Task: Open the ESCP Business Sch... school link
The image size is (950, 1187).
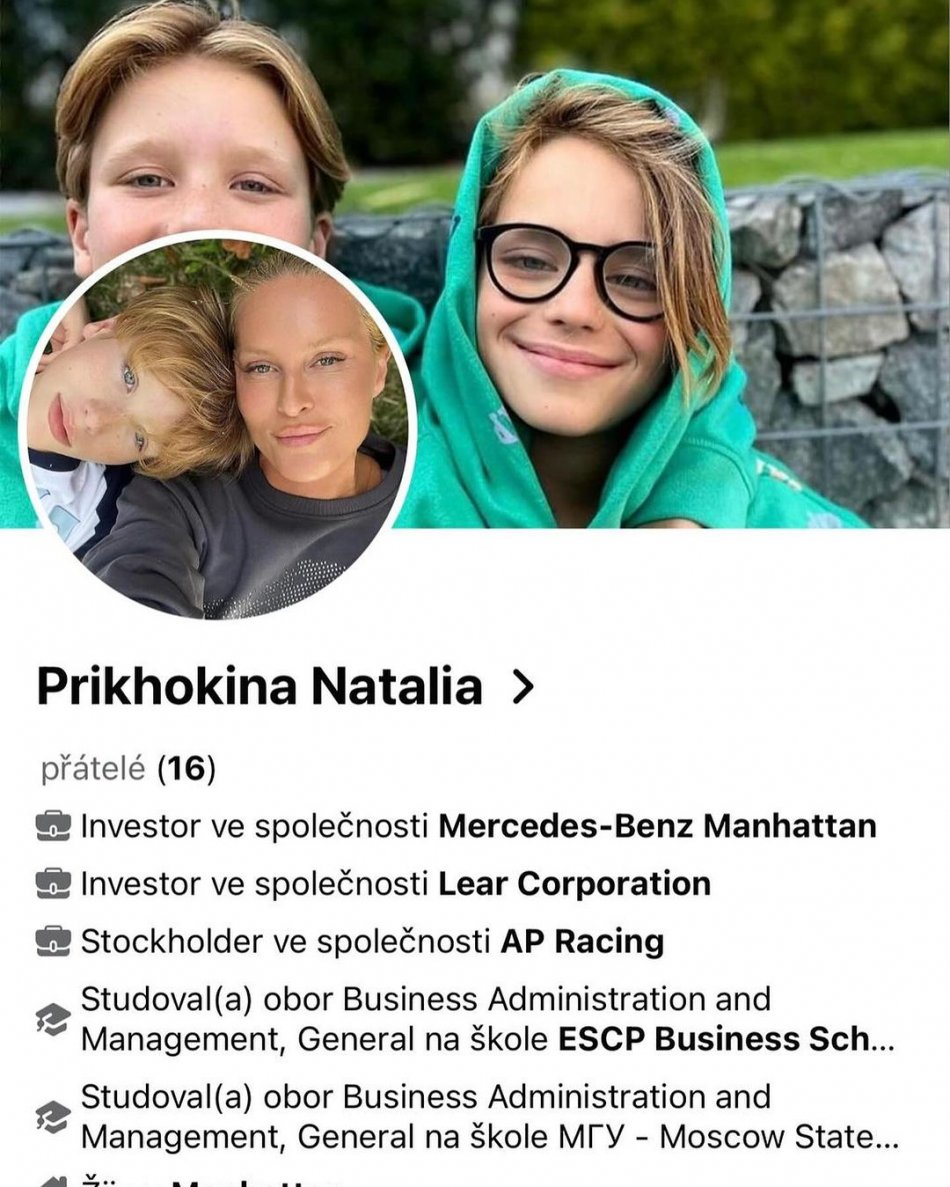Action: pos(727,1039)
